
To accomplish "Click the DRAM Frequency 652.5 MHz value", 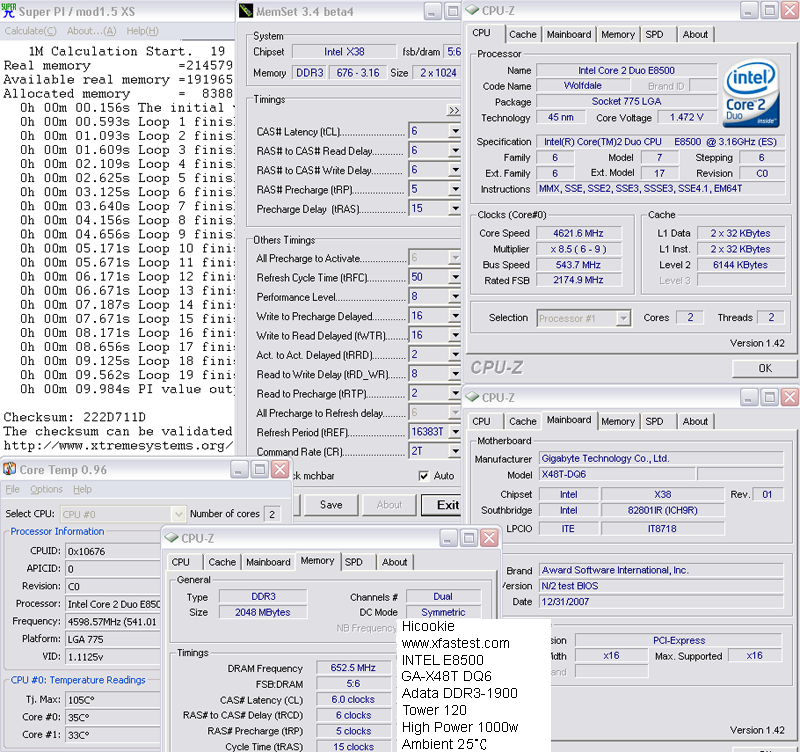I will 353,667.
